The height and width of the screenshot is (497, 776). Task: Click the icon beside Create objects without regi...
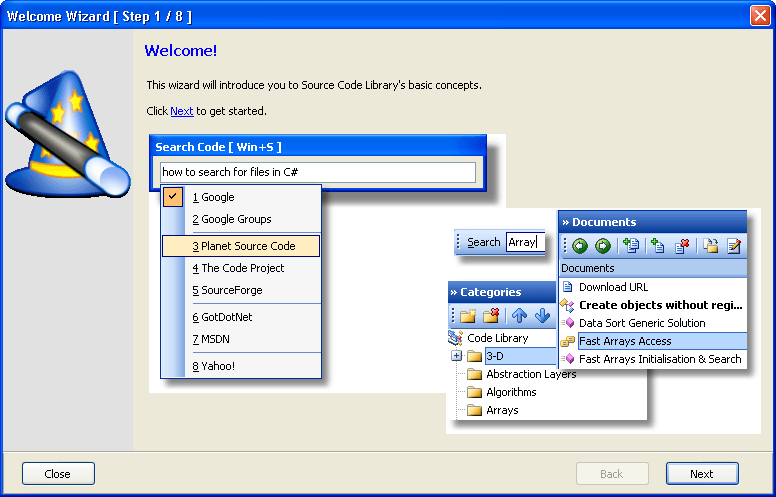(567, 305)
